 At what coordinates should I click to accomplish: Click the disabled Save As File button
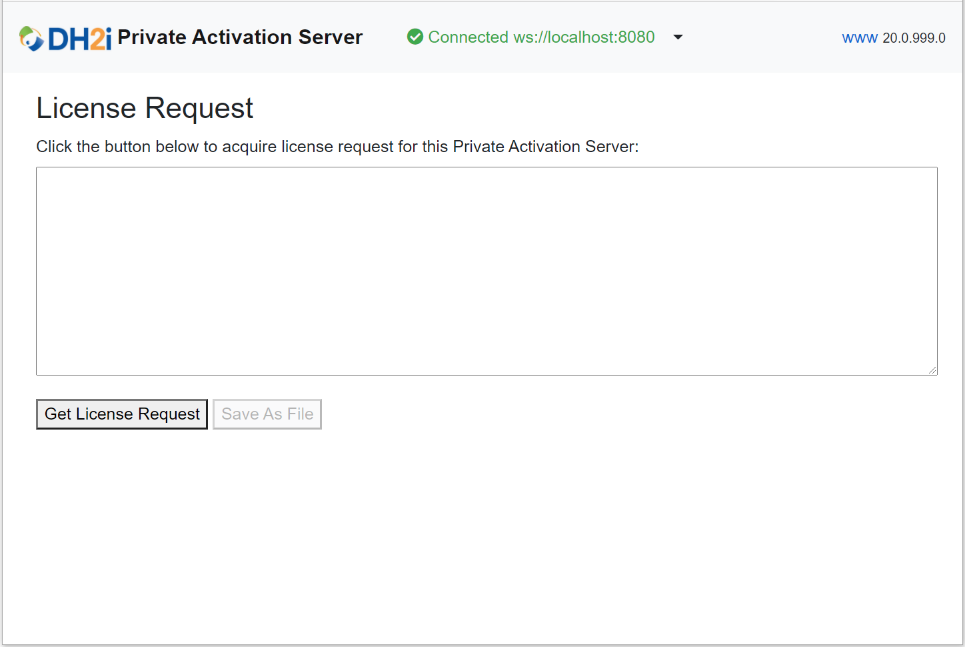click(x=266, y=413)
